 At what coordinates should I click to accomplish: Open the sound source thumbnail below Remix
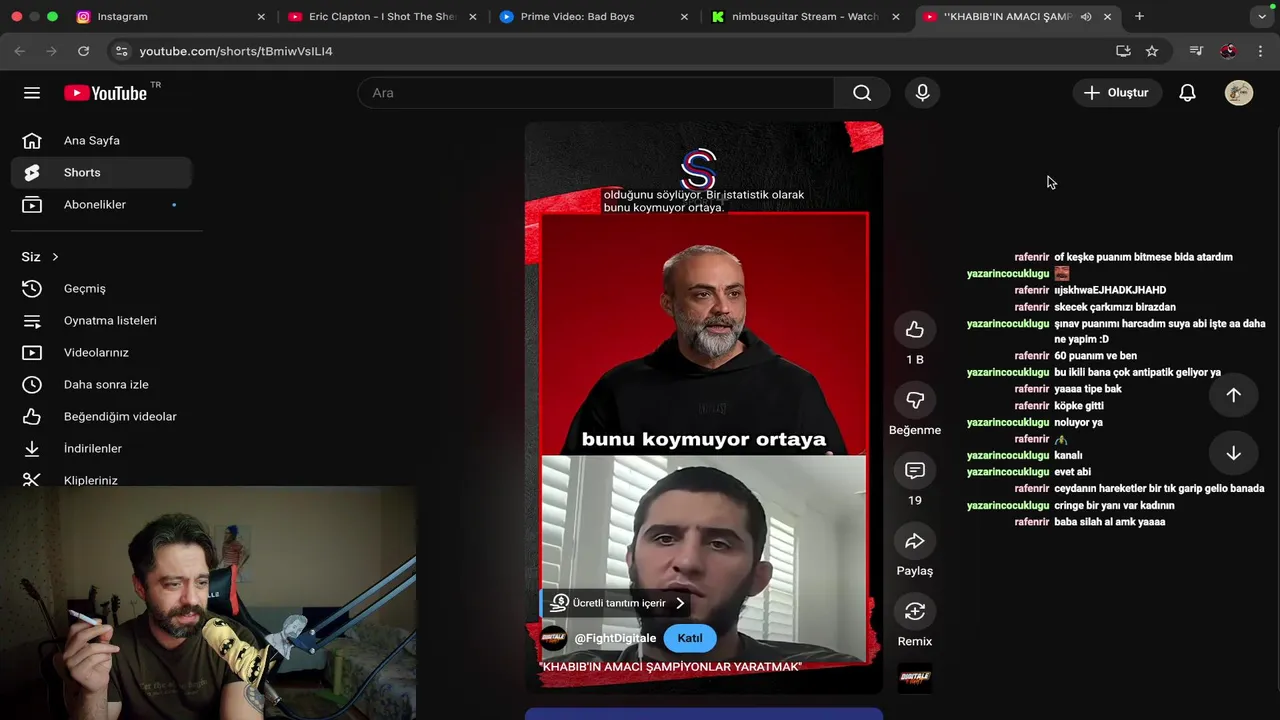coord(915,678)
